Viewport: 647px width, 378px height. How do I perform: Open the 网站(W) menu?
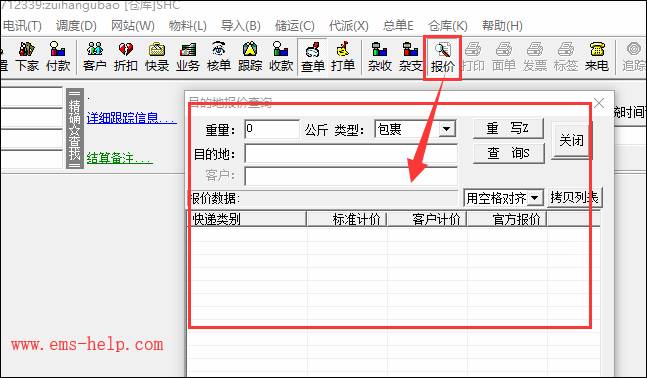coord(132,26)
